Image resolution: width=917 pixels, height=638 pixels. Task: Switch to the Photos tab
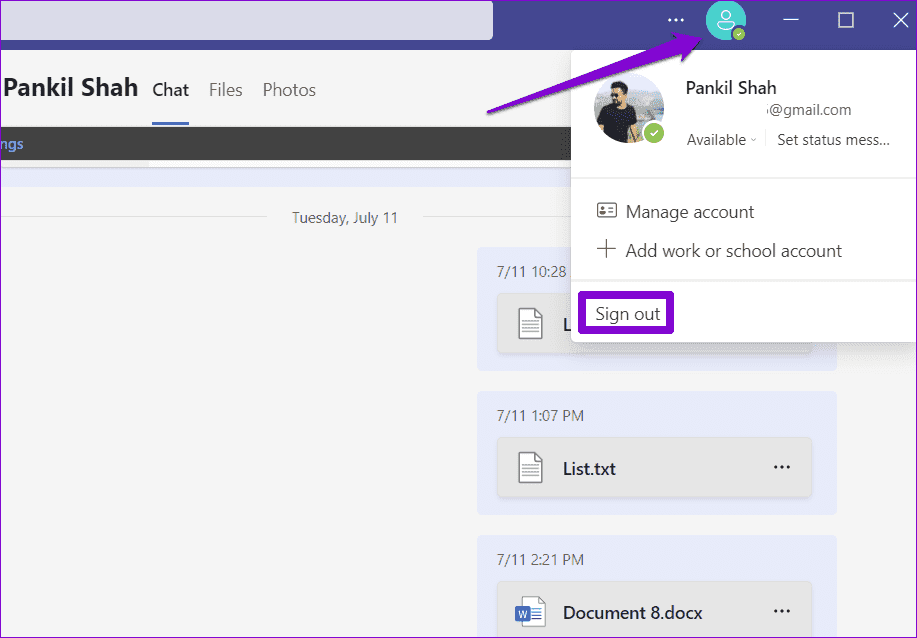pos(289,90)
